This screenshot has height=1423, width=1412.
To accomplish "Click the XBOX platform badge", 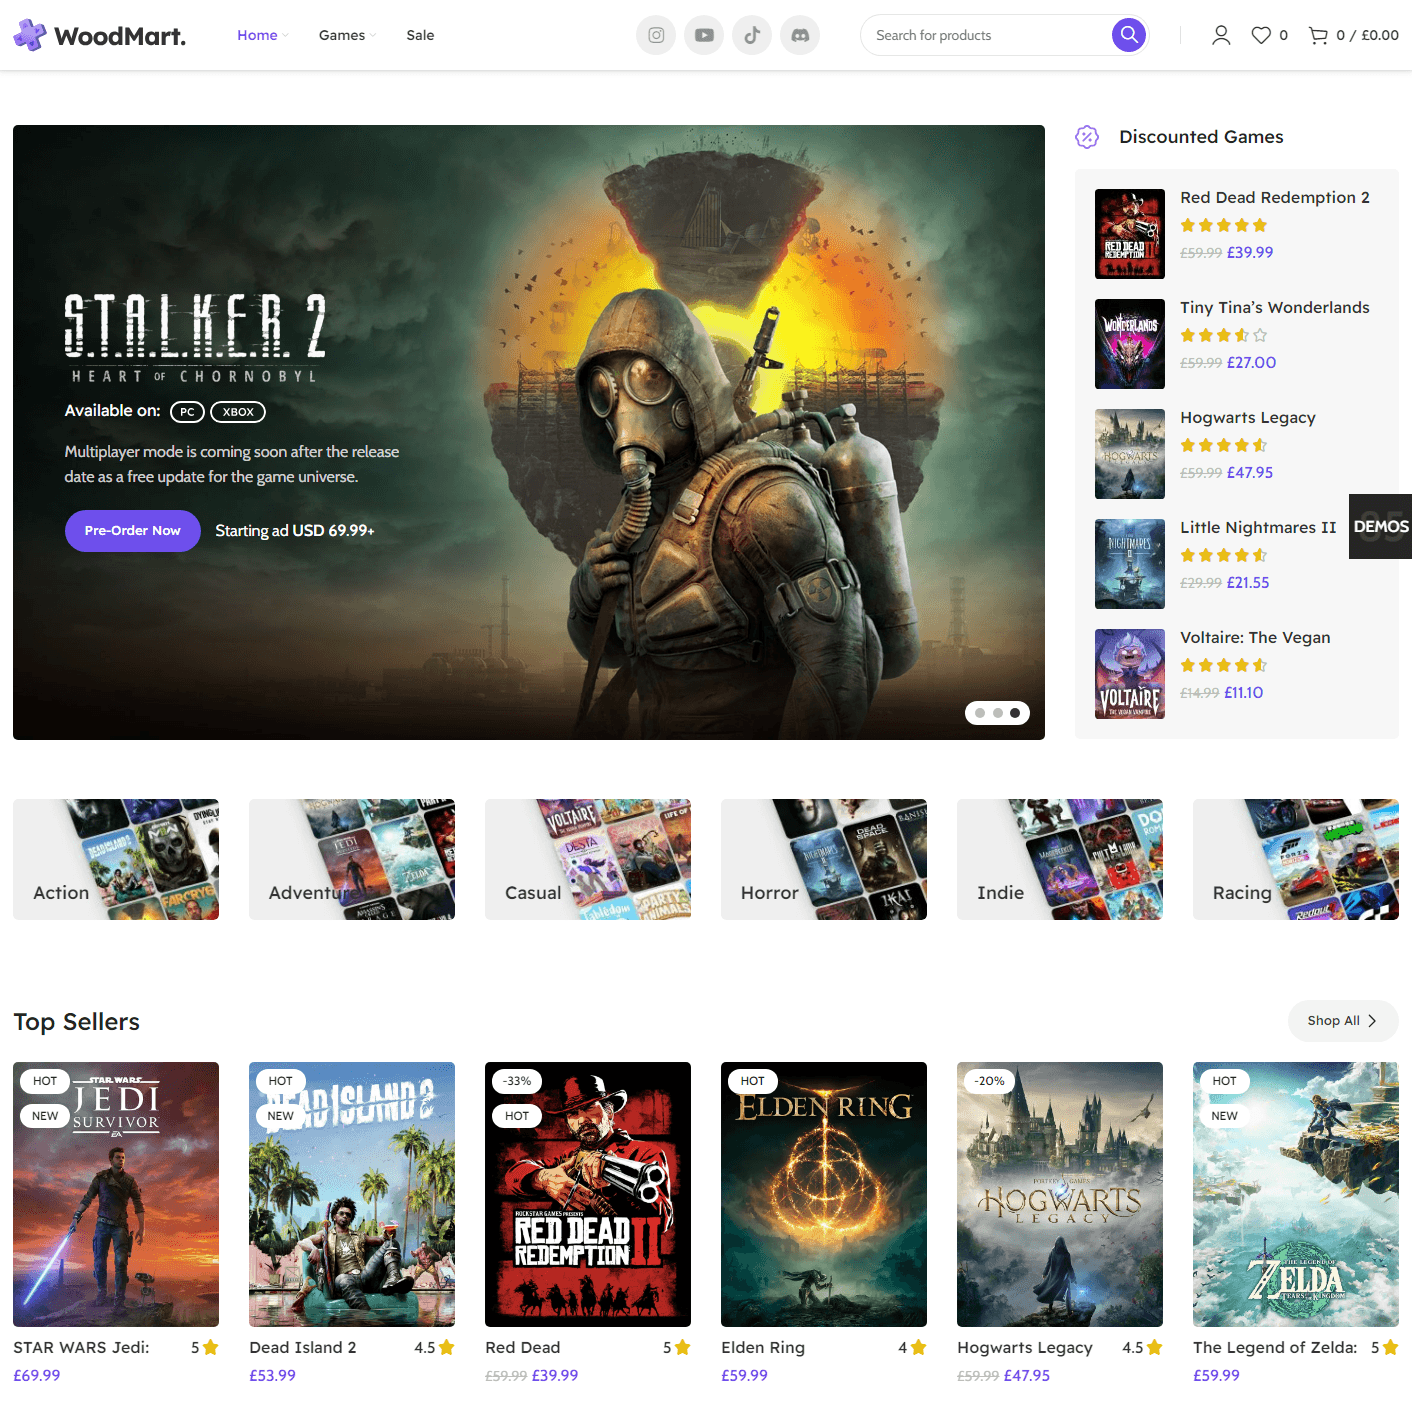I will (x=238, y=412).
